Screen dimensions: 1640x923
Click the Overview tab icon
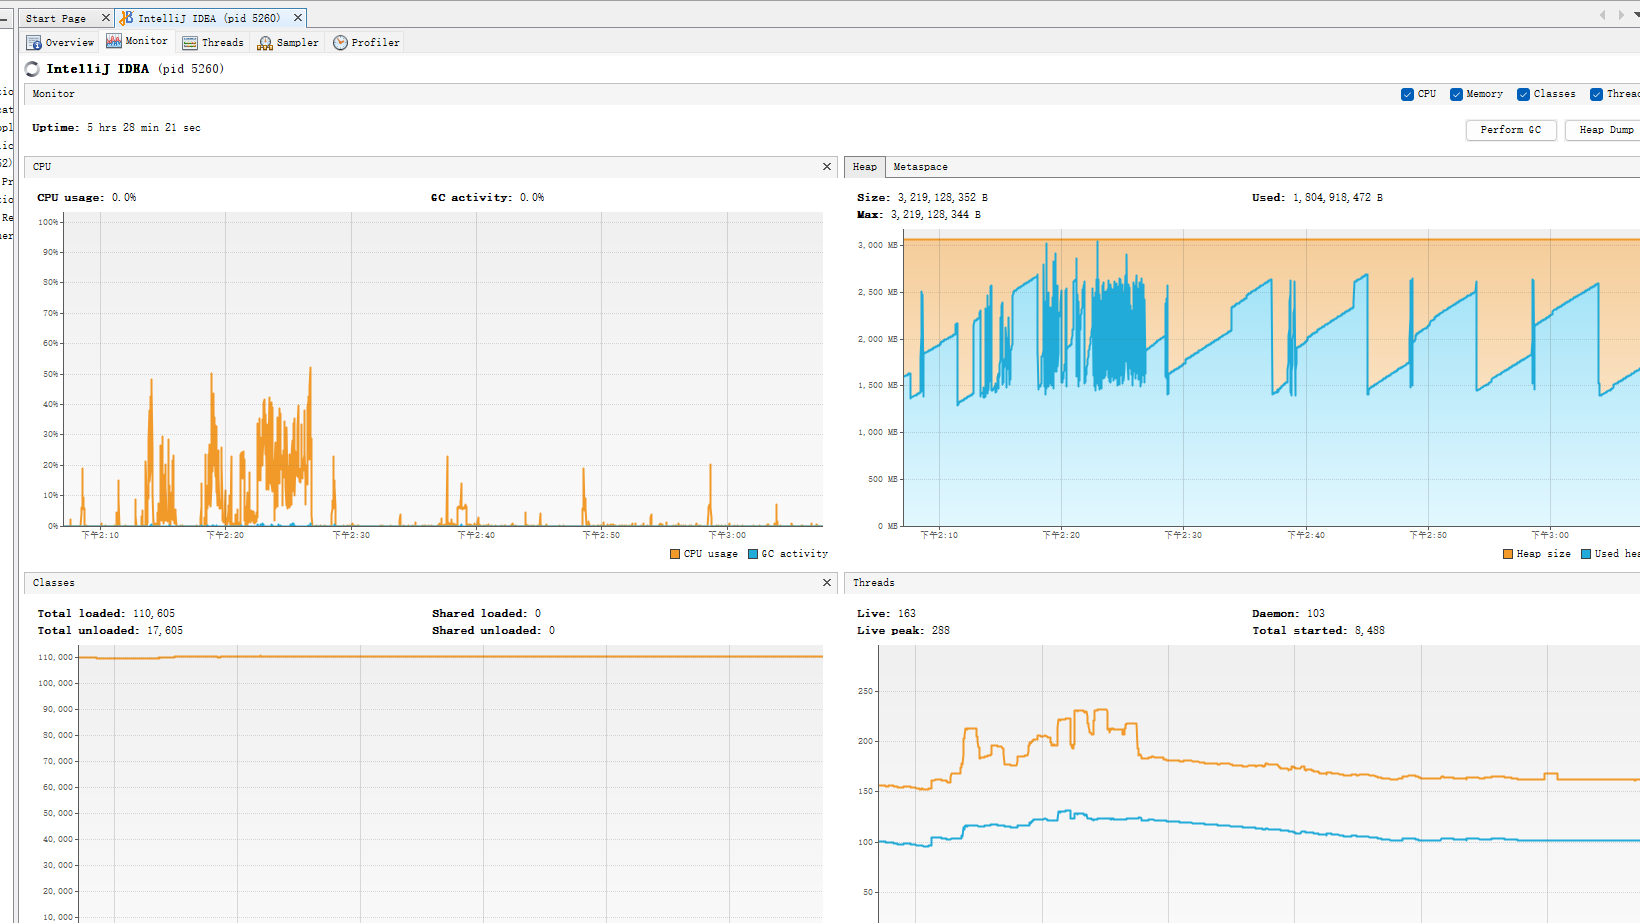34,43
